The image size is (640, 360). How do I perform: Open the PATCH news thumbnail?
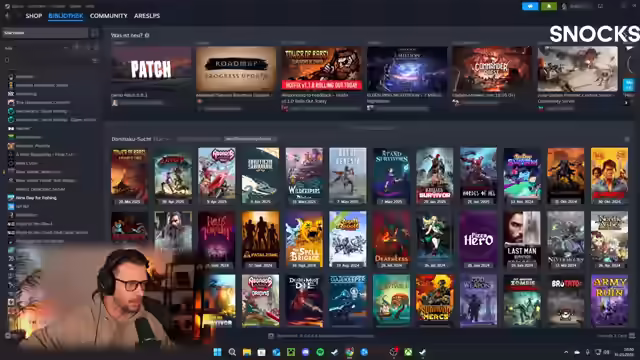[151, 69]
